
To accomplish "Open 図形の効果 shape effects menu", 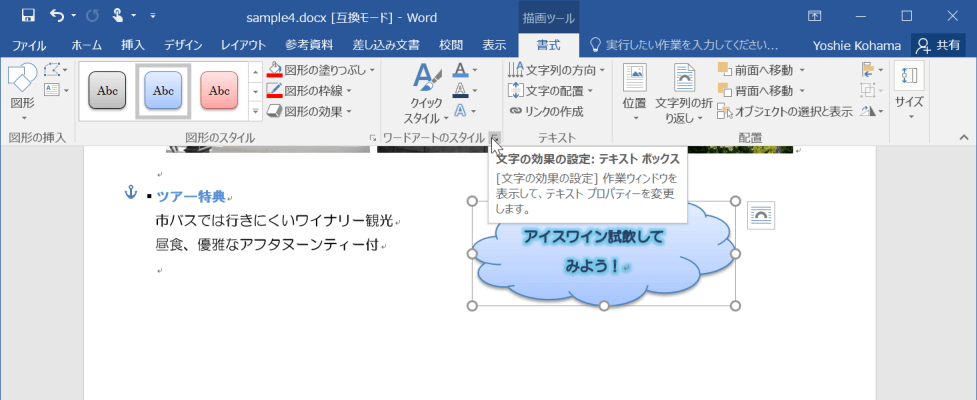I will coord(309,112).
